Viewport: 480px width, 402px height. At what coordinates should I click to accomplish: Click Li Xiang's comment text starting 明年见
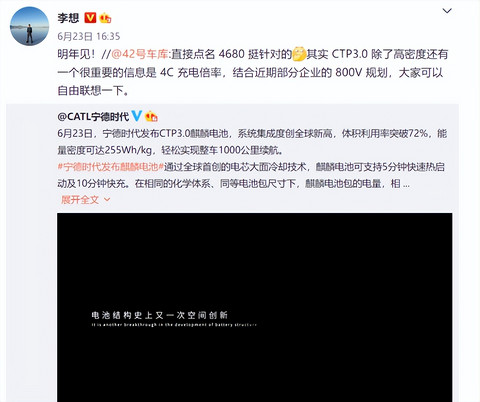(x=253, y=72)
